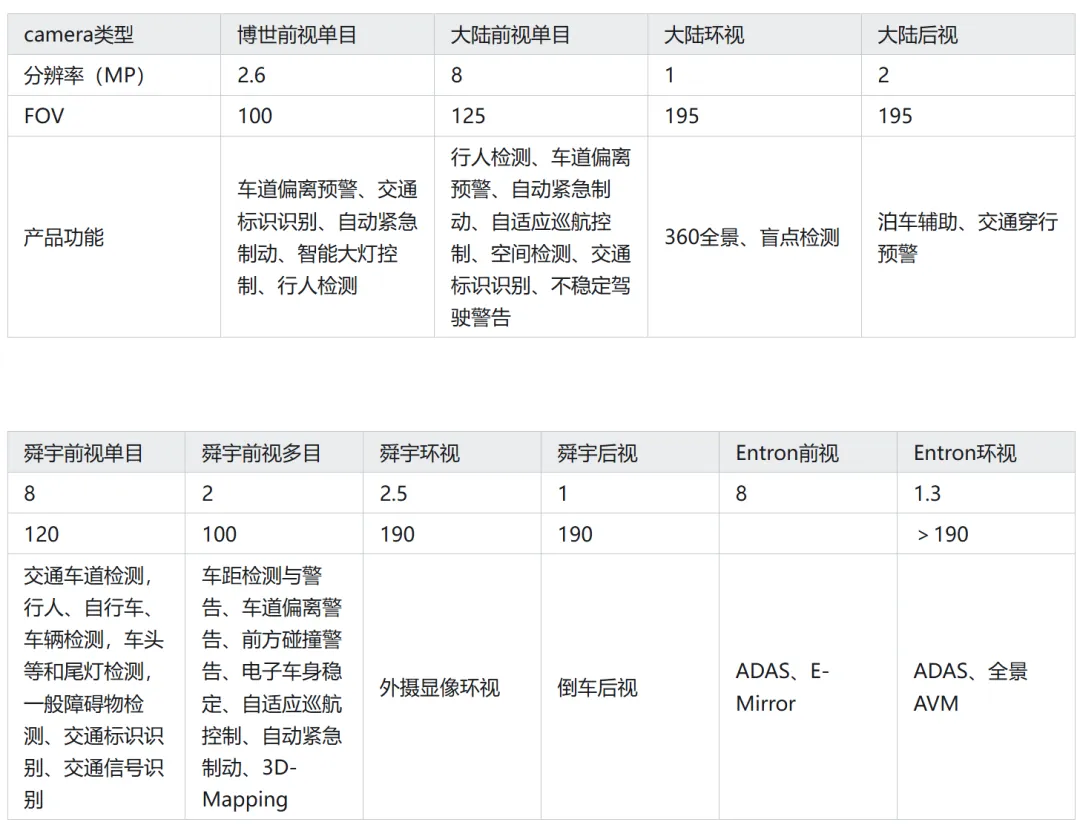Click the '舜宇前视多目' header
The height and width of the screenshot is (825, 1080).
point(273,452)
